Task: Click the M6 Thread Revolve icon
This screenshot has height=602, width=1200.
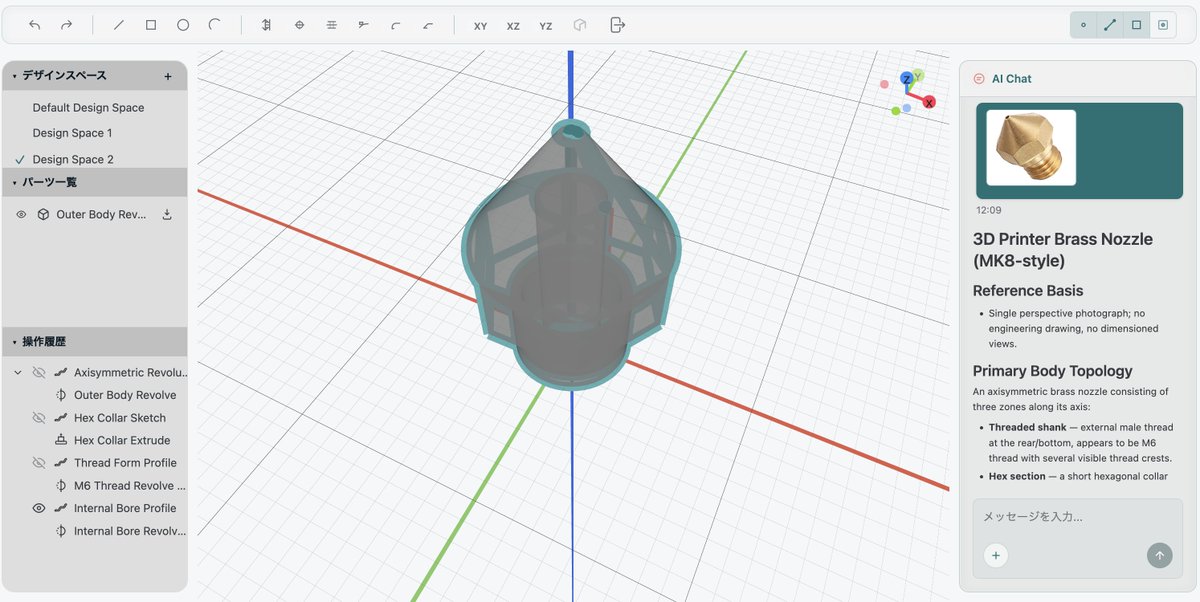Action: pyautogui.click(x=61, y=486)
